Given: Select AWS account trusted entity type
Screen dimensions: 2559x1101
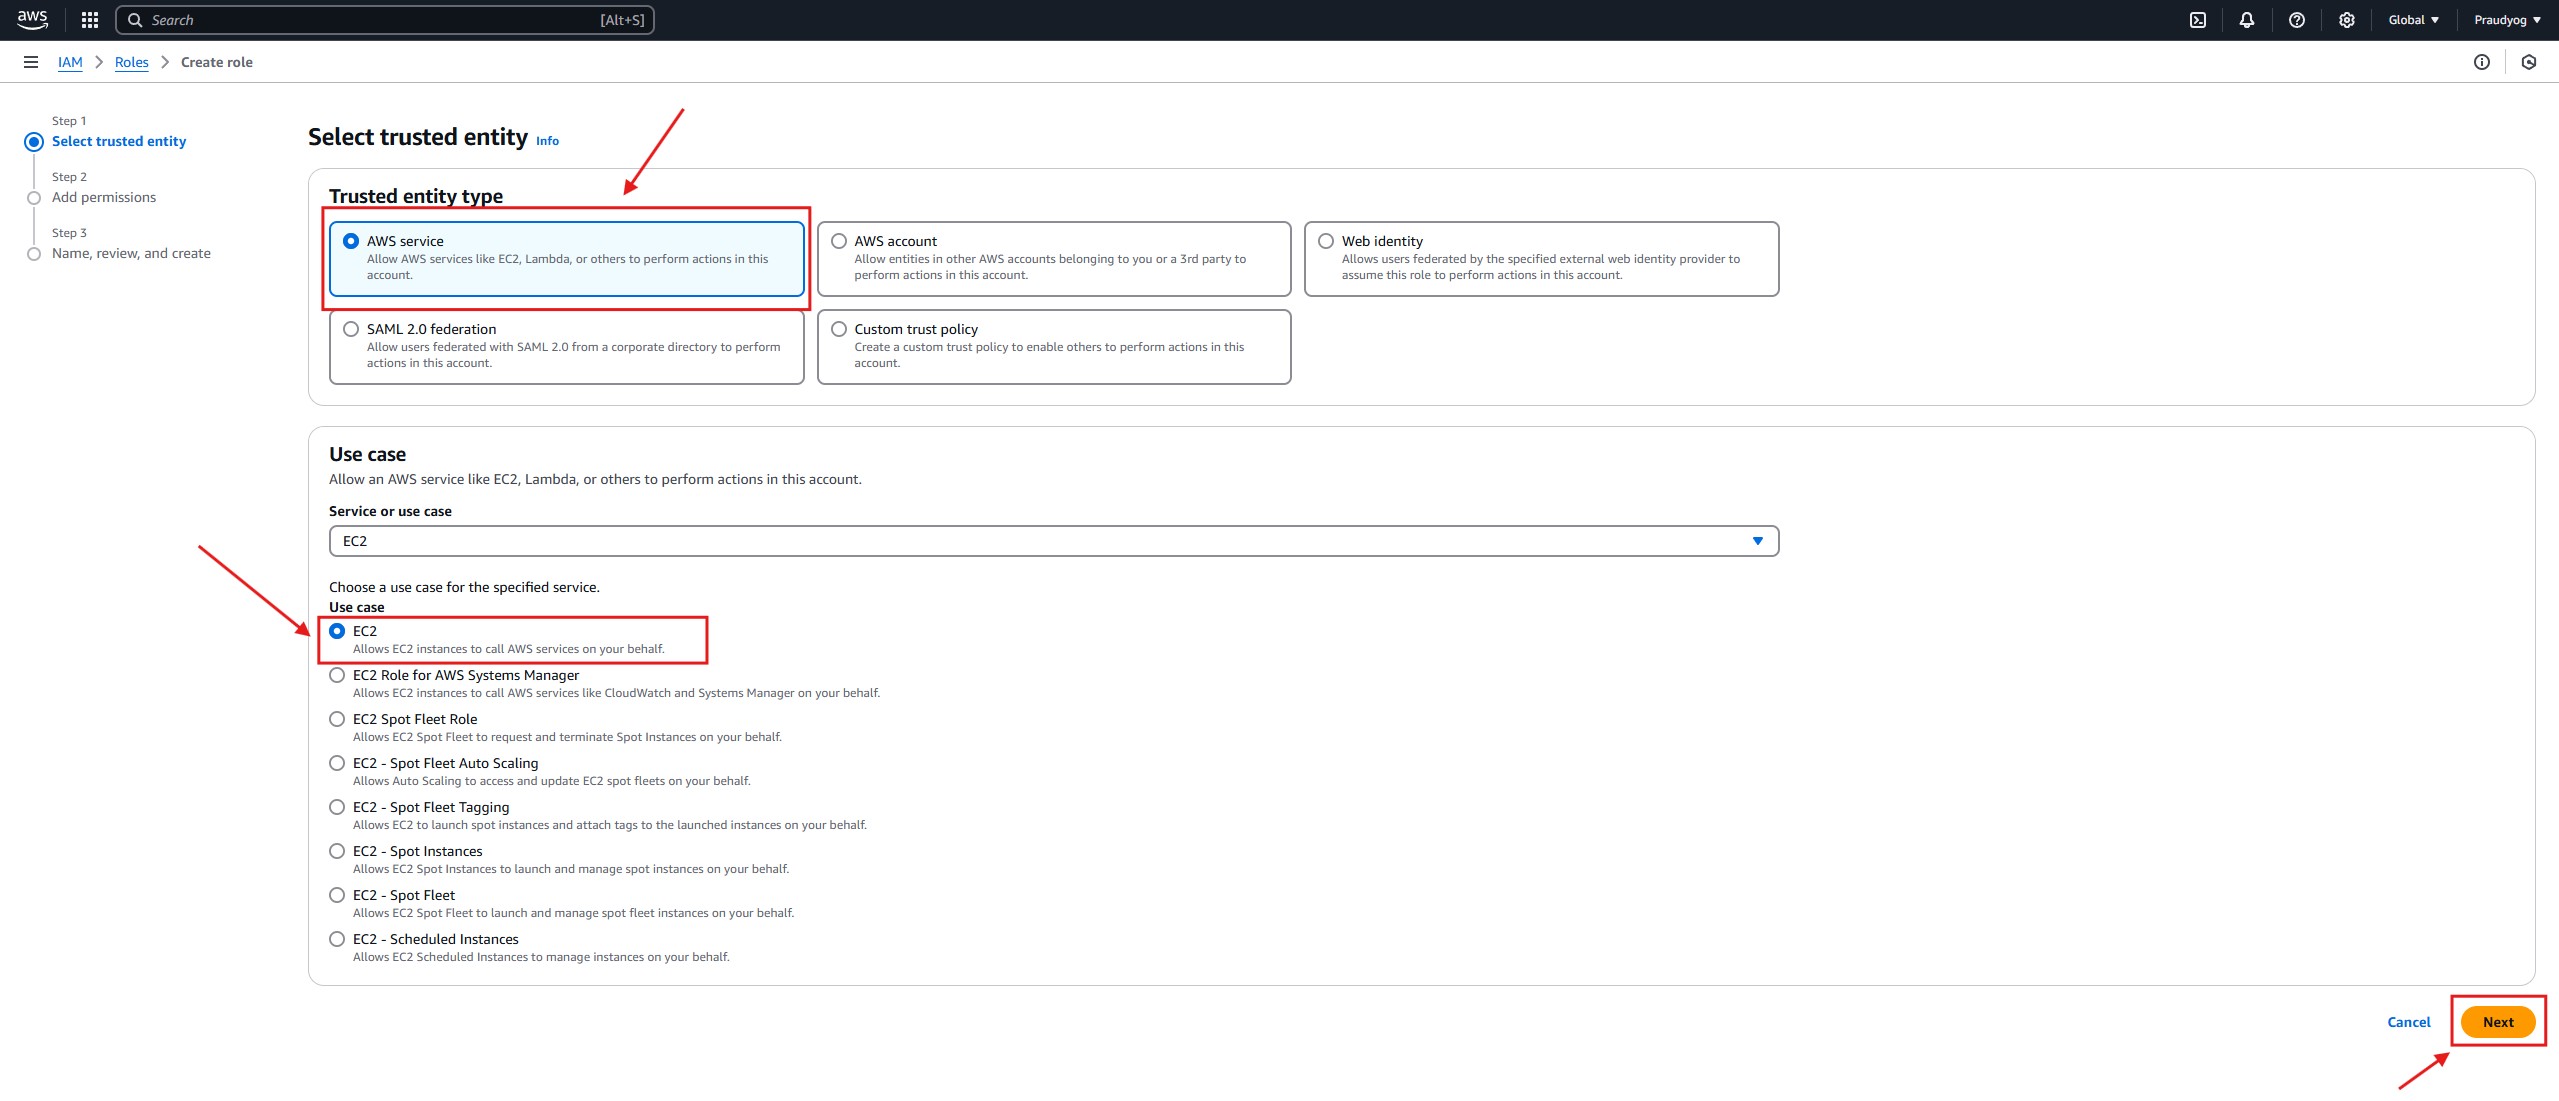Looking at the screenshot, I should 839,241.
